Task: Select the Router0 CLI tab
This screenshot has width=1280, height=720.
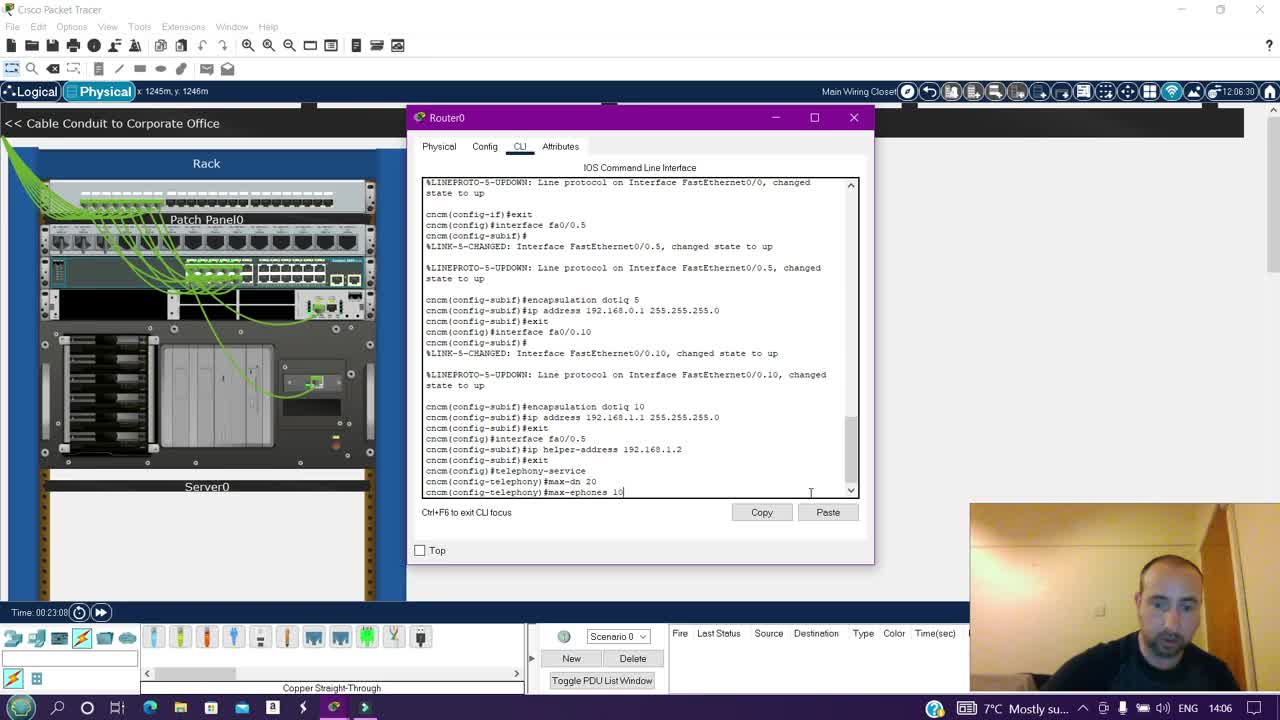Action: [520, 146]
